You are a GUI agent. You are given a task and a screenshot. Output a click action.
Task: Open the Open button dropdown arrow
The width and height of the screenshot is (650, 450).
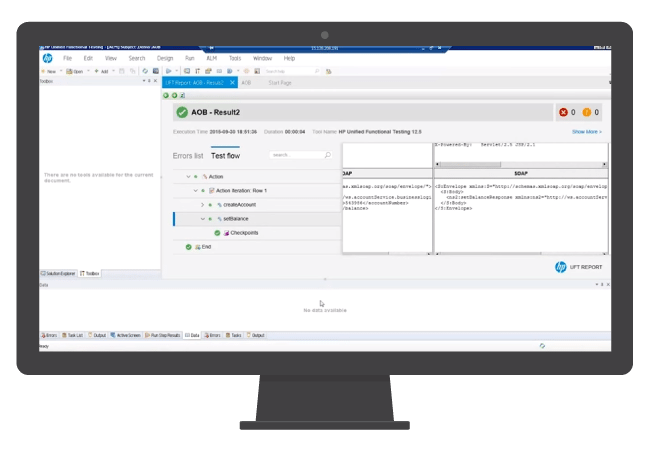pos(88,71)
